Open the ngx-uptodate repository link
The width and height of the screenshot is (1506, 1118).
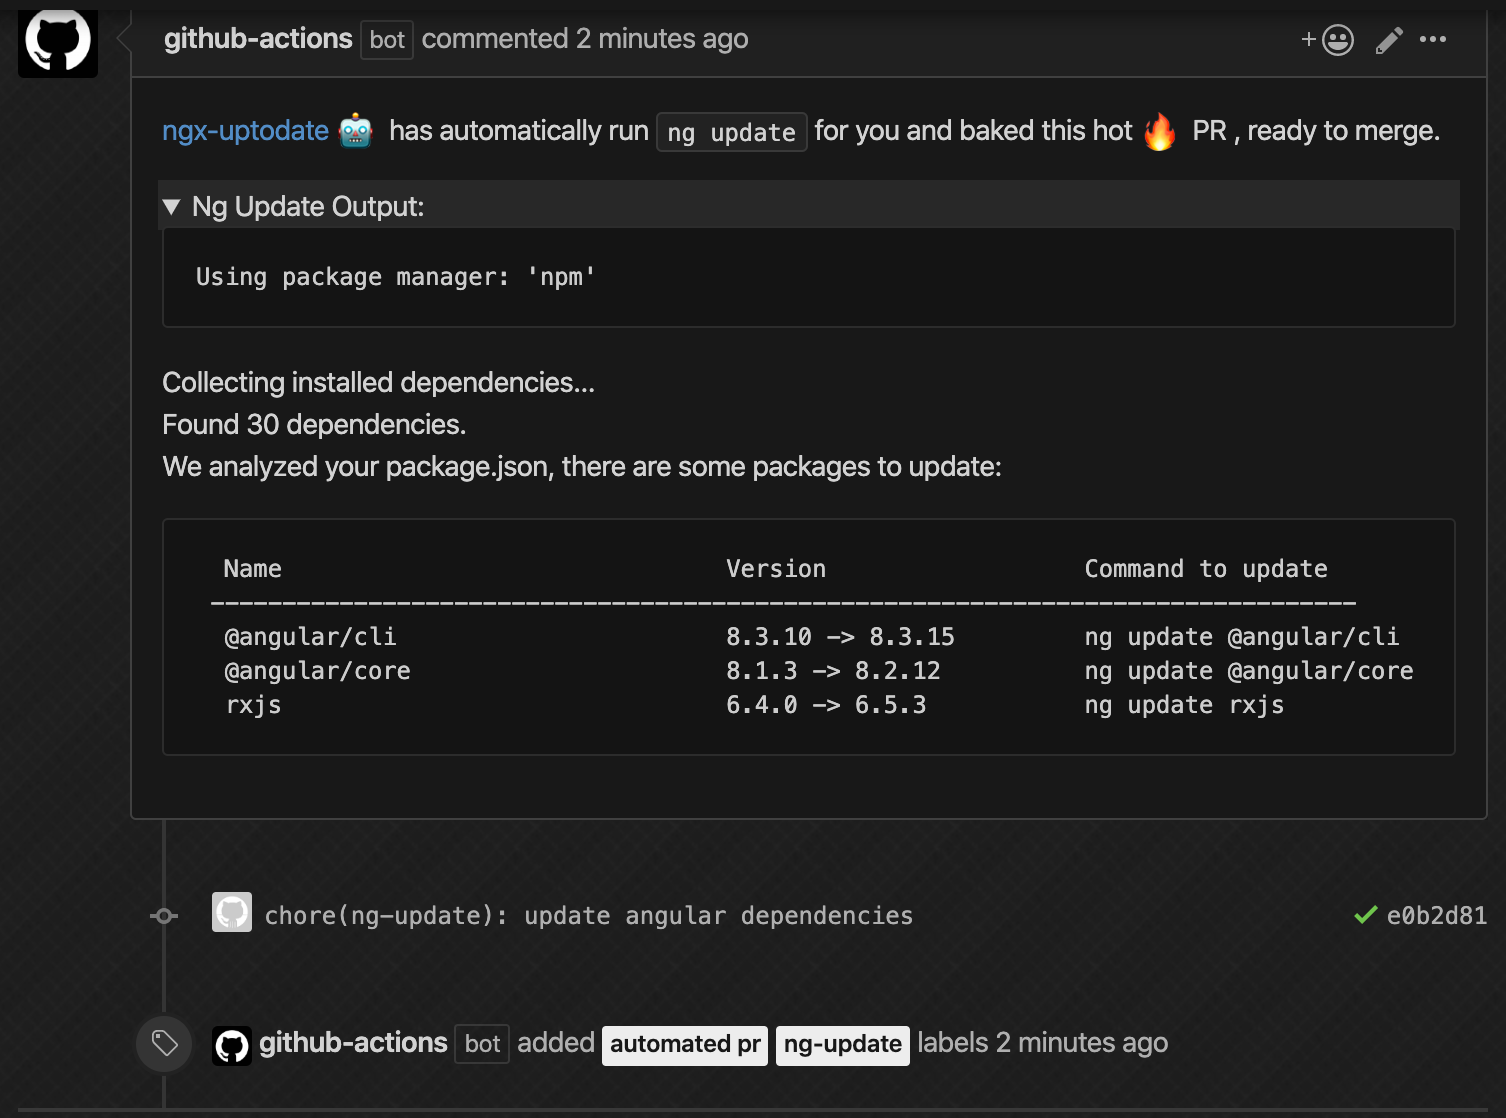(x=245, y=130)
